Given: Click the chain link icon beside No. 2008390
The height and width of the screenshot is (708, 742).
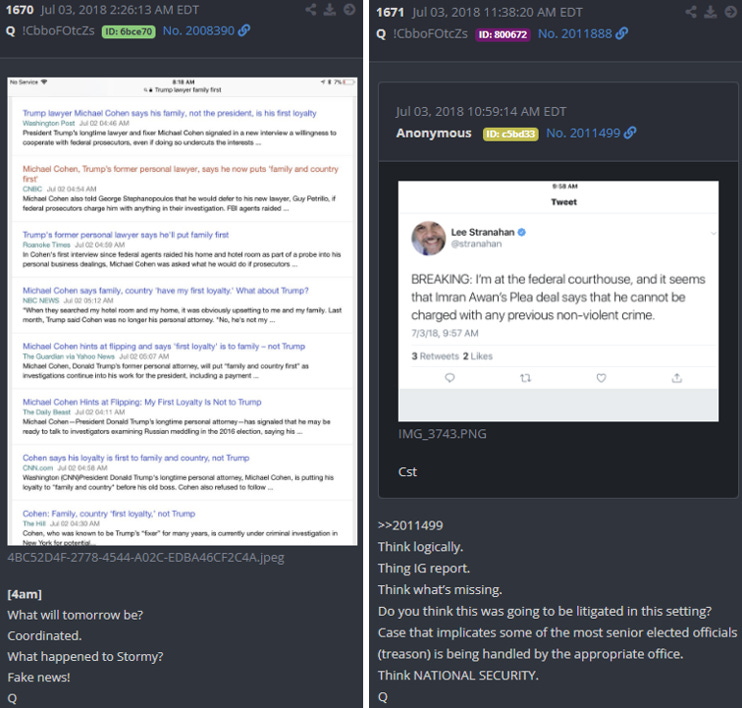Looking at the screenshot, I should click(x=244, y=30).
